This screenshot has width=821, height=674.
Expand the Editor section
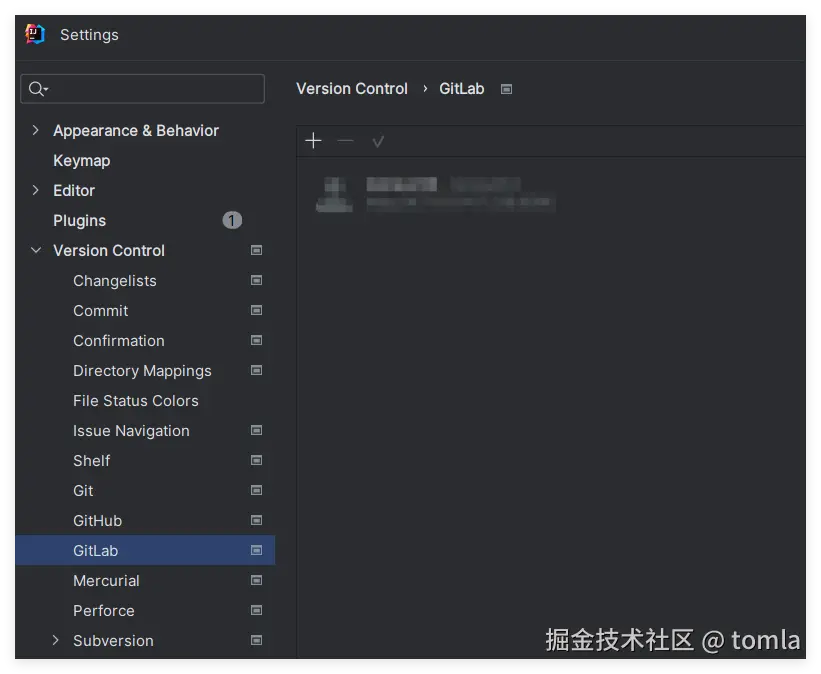pos(36,190)
